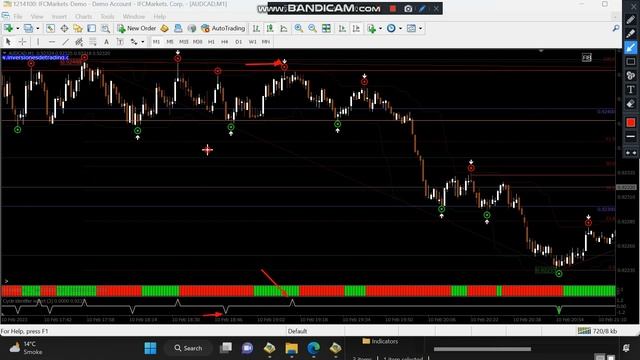Open the Window menu
Viewport: 640px width, 360px height.
click(134, 16)
